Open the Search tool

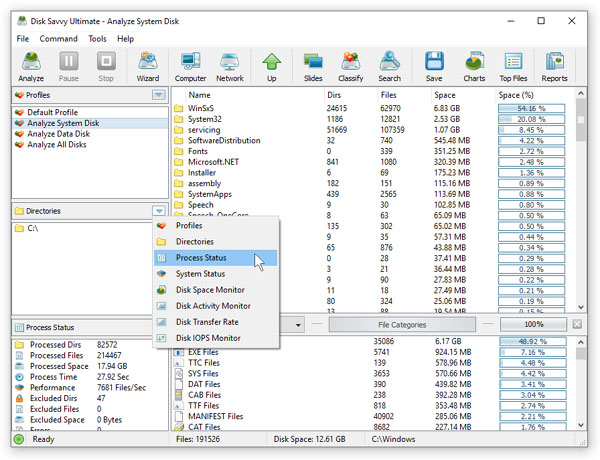[390, 67]
